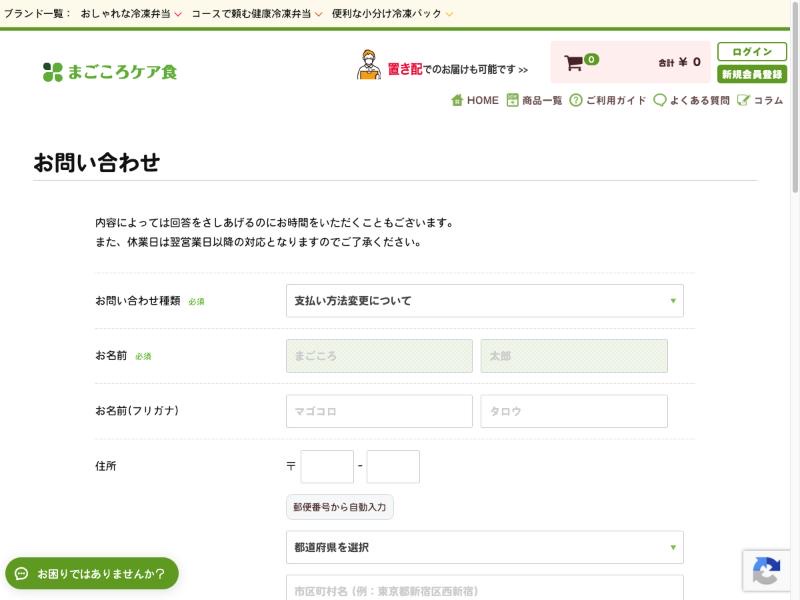Focus the last name field まごころ
Viewport: 800px width, 600px height.
379,356
